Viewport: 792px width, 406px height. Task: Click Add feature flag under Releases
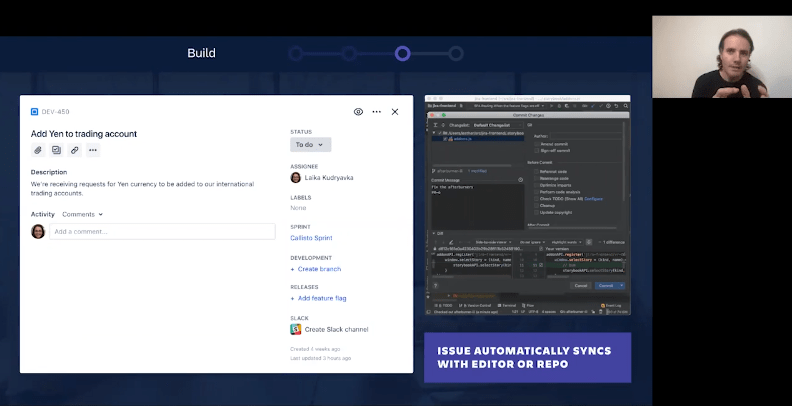tap(321, 299)
